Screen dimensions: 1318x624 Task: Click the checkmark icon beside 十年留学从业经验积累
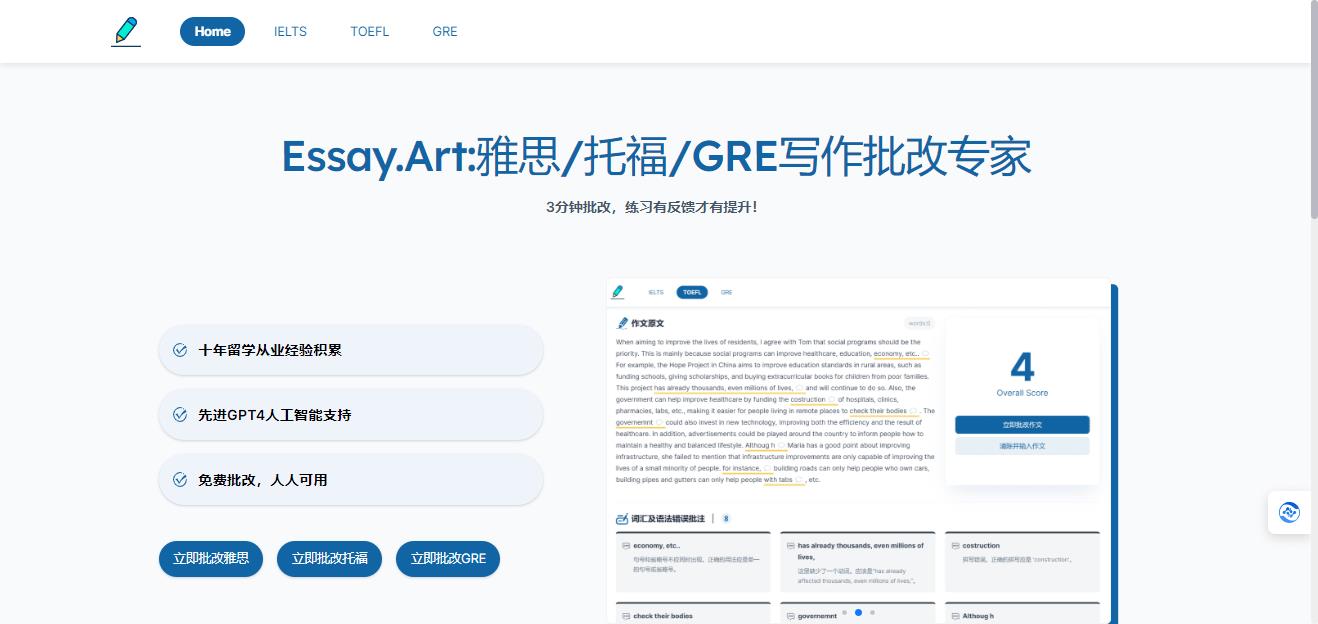180,350
